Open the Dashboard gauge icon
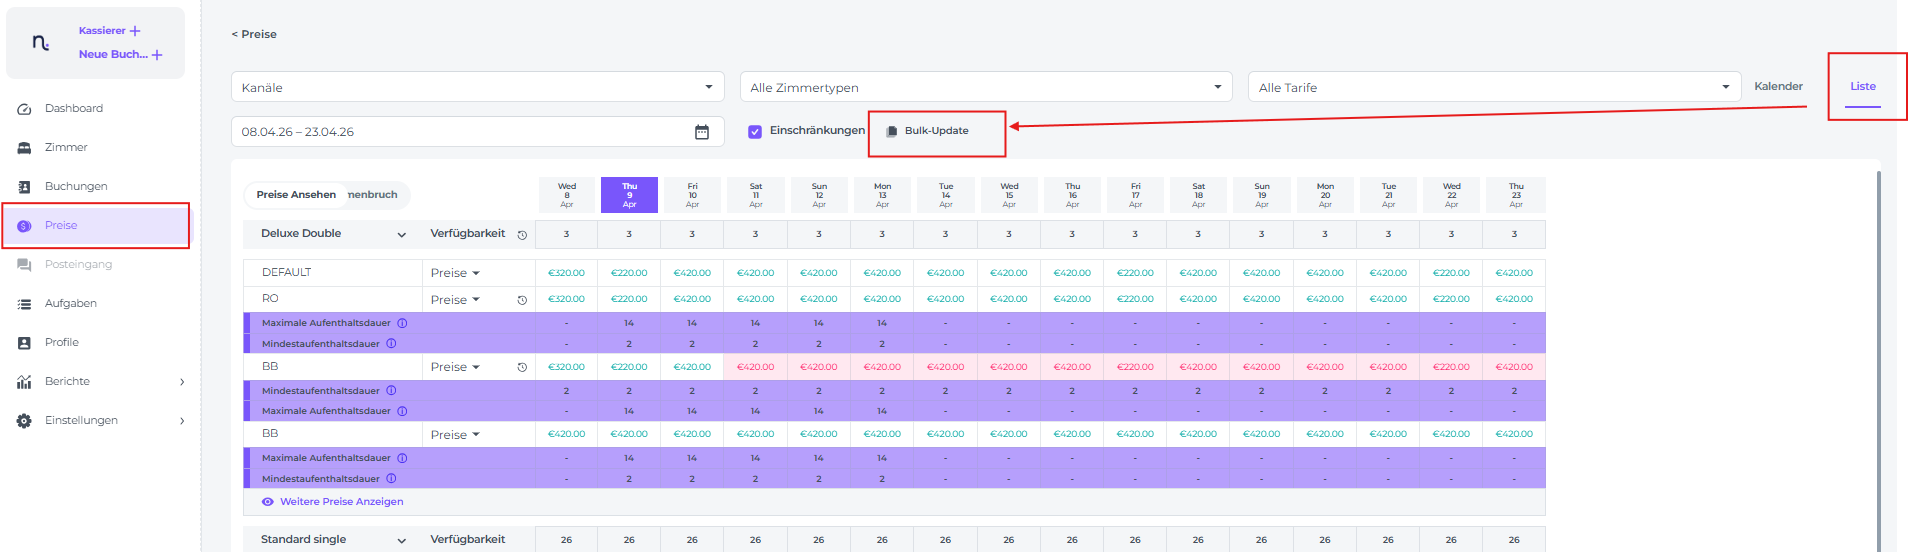Image resolution: width=1908 pixels, height=552 pixels. (24, 109)
